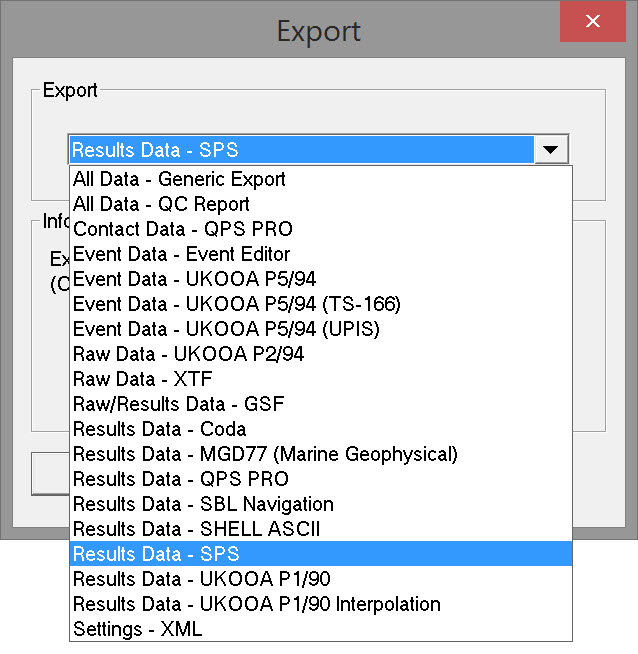
Task: Select All Data - Generic Export option
Action: [x=180, y=180]
